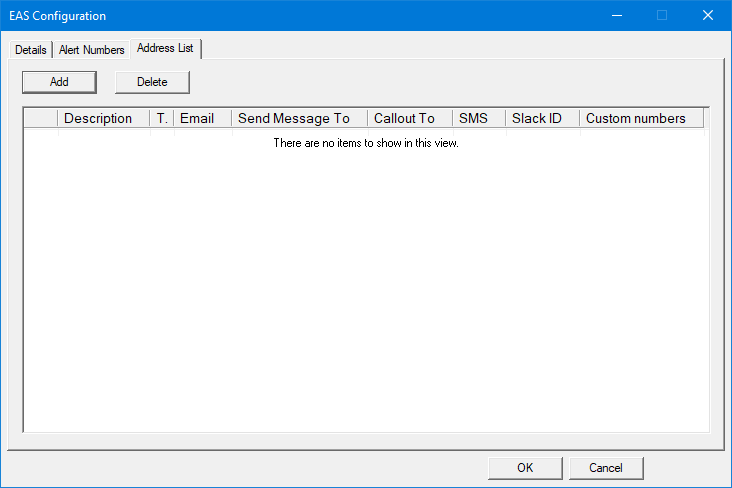Click the Add button

pos(59,82)
